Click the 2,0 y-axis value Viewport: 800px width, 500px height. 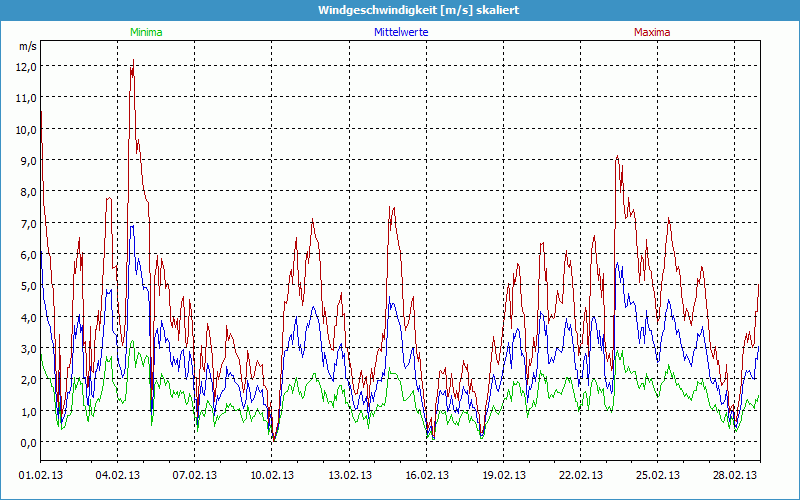click(29, 380)
